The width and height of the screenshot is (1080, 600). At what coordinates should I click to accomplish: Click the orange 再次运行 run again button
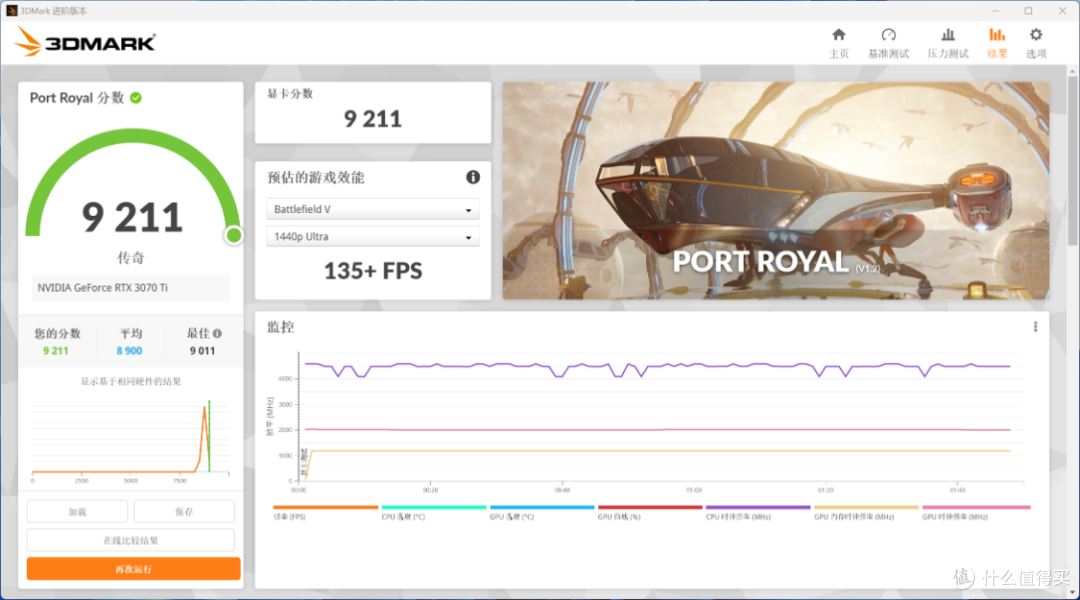coord(134,569)
